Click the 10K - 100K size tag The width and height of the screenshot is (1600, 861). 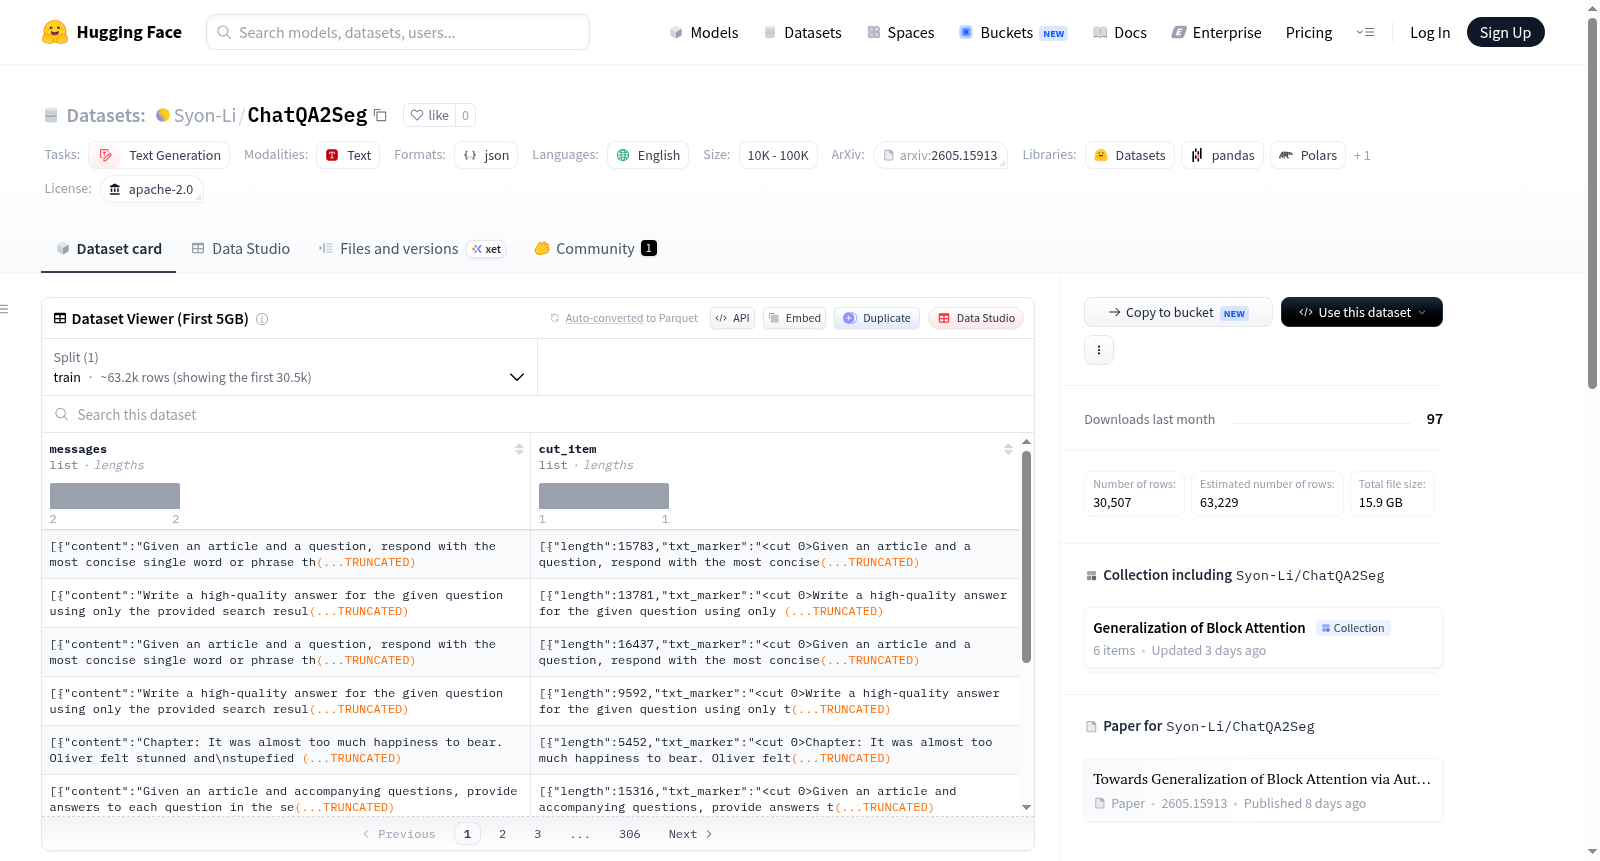point(778,155)
